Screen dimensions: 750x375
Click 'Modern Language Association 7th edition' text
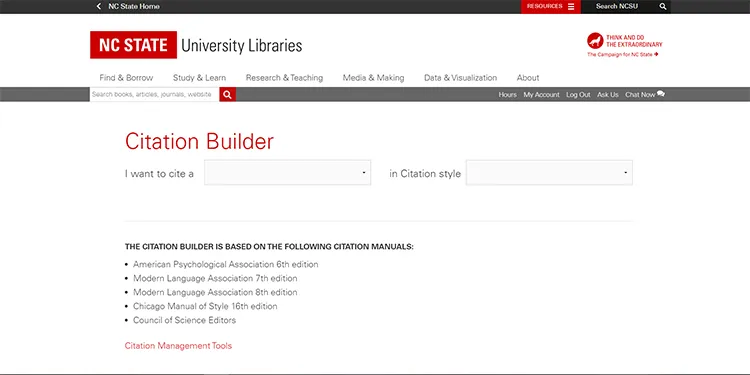215,278
